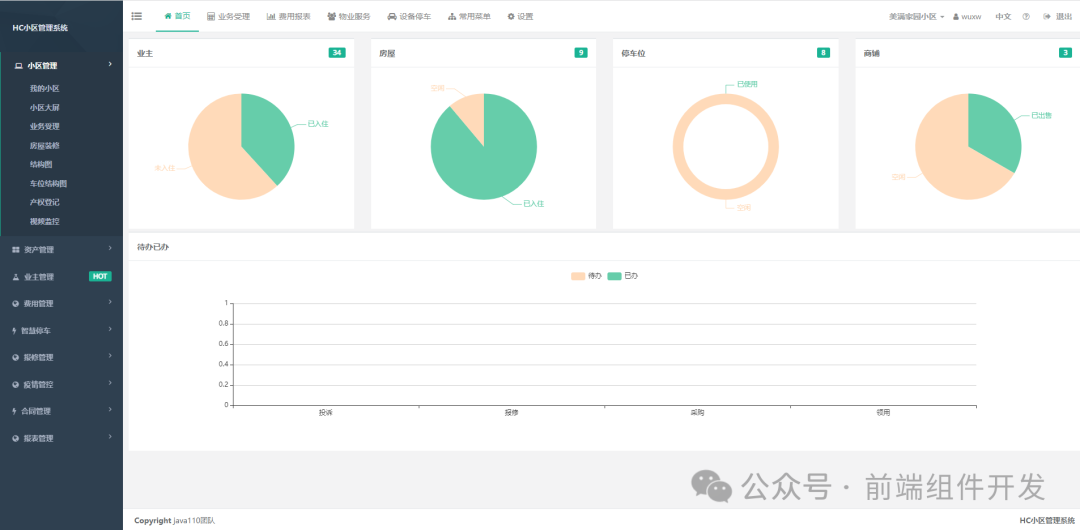
Task: Expand the 合同管理 section arrow
Action: [110, 410]
